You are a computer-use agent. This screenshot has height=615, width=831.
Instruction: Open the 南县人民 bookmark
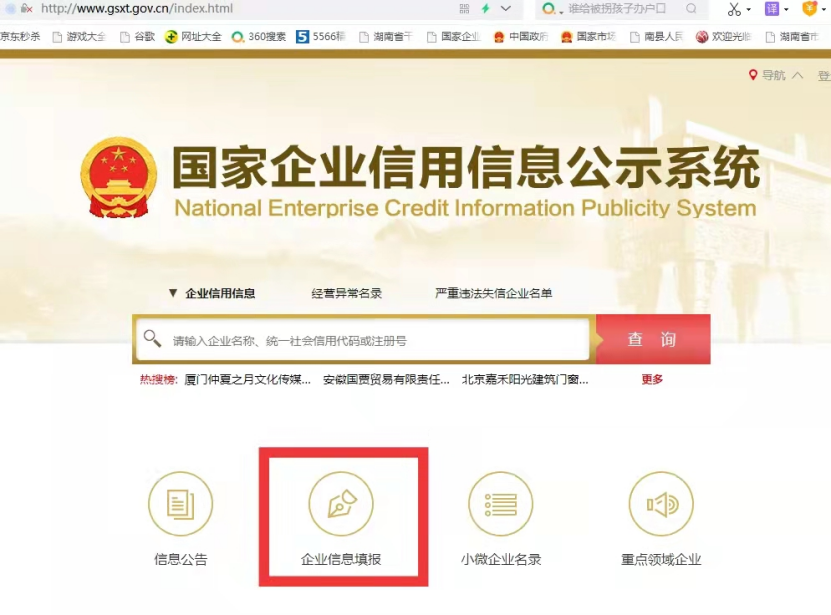pos(657,37)
